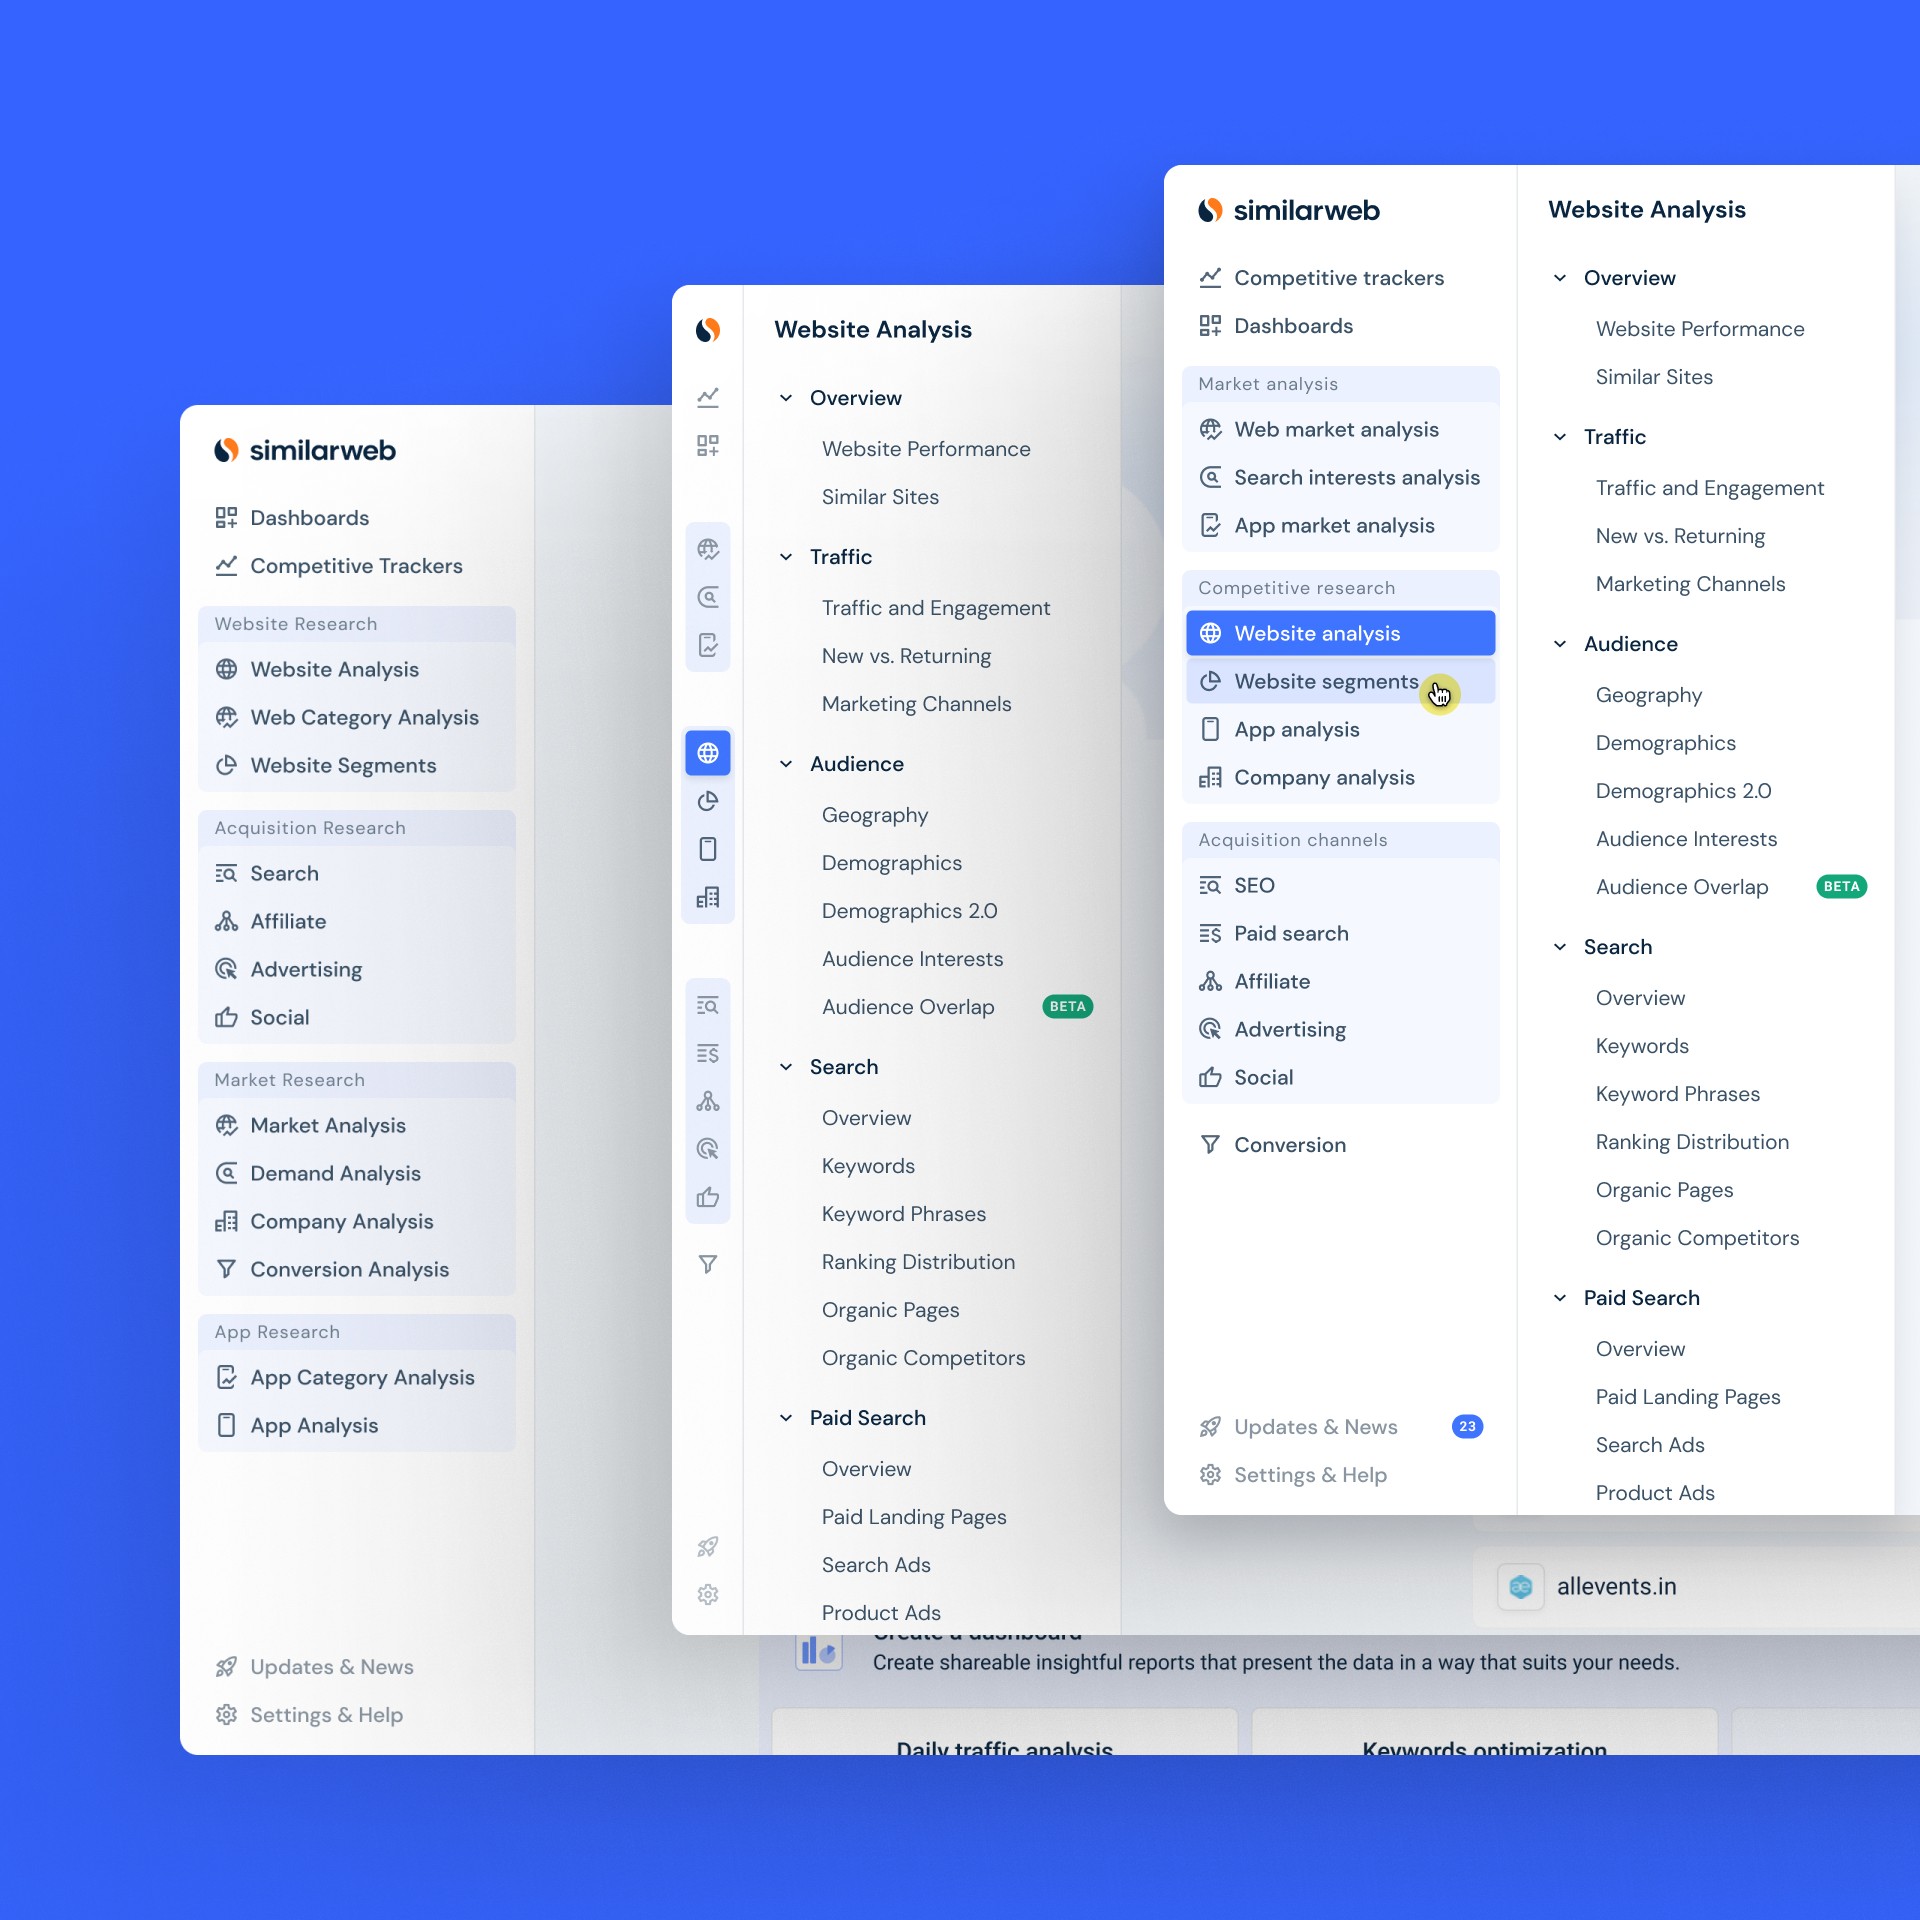The width and height of the screenshot is (1920, 1920).
Task: Open Updates & News with 23 badge
Action: [1315, 1427]
